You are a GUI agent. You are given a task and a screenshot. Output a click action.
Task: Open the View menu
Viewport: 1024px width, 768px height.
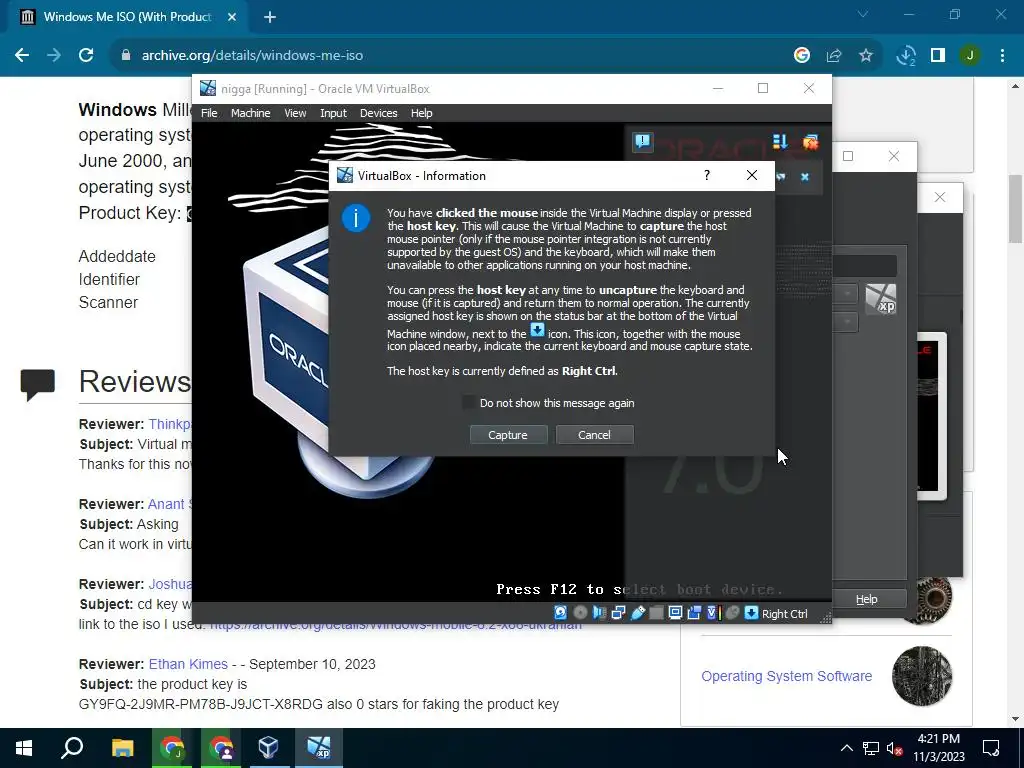295,113
